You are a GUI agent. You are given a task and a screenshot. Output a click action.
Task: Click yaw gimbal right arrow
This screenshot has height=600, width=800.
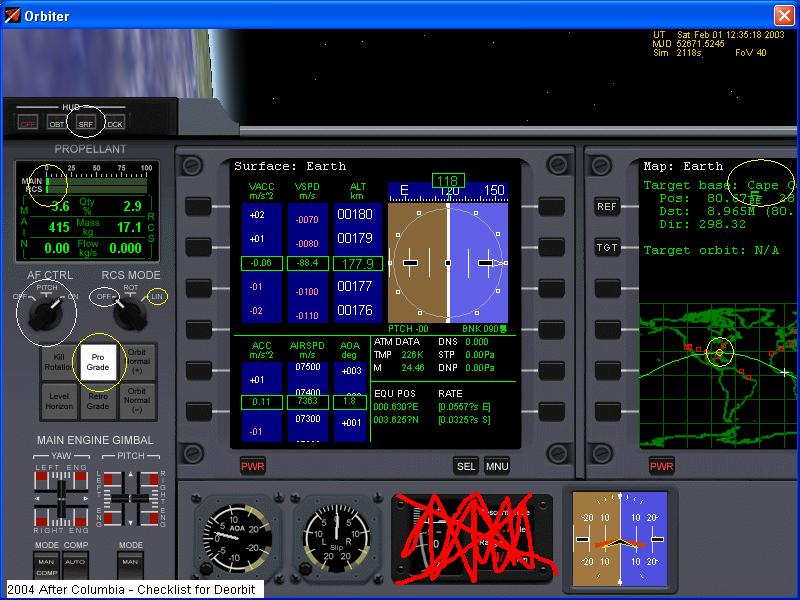click(x=85, y=498)
